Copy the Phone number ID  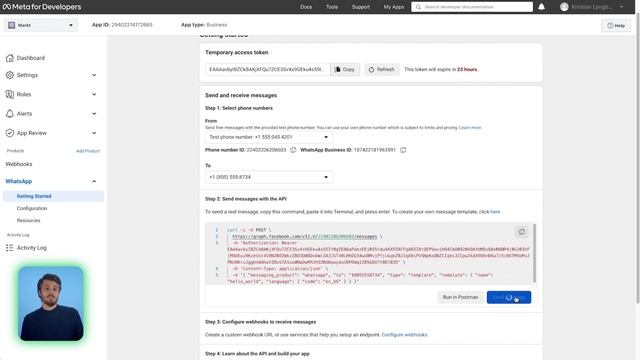click(x=293, y=150)
